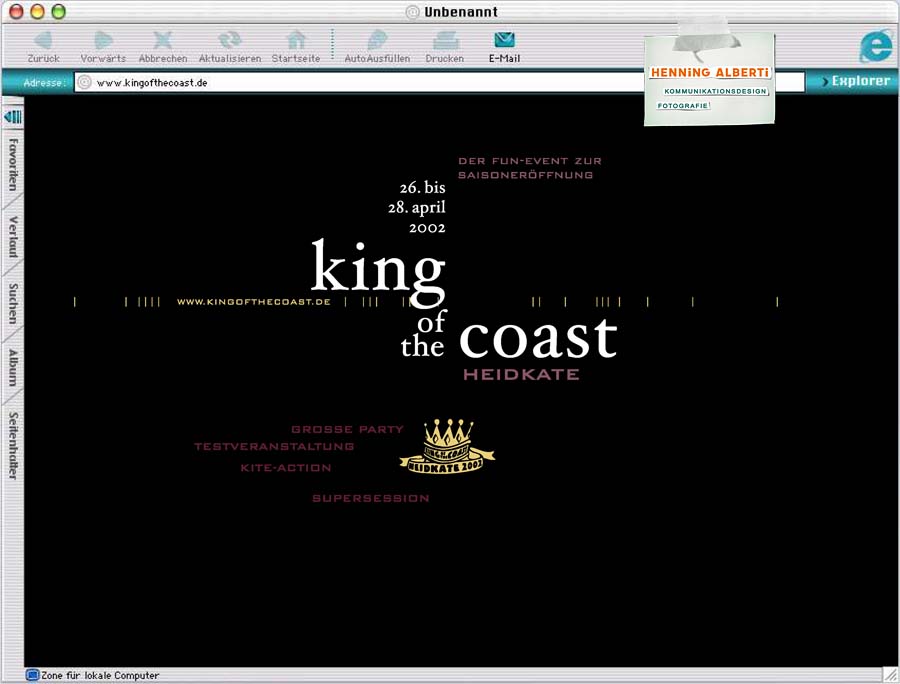Open the Suchen side tab
Screen dimensions: 900x684
pyautogui.click(x=13, y=304)
